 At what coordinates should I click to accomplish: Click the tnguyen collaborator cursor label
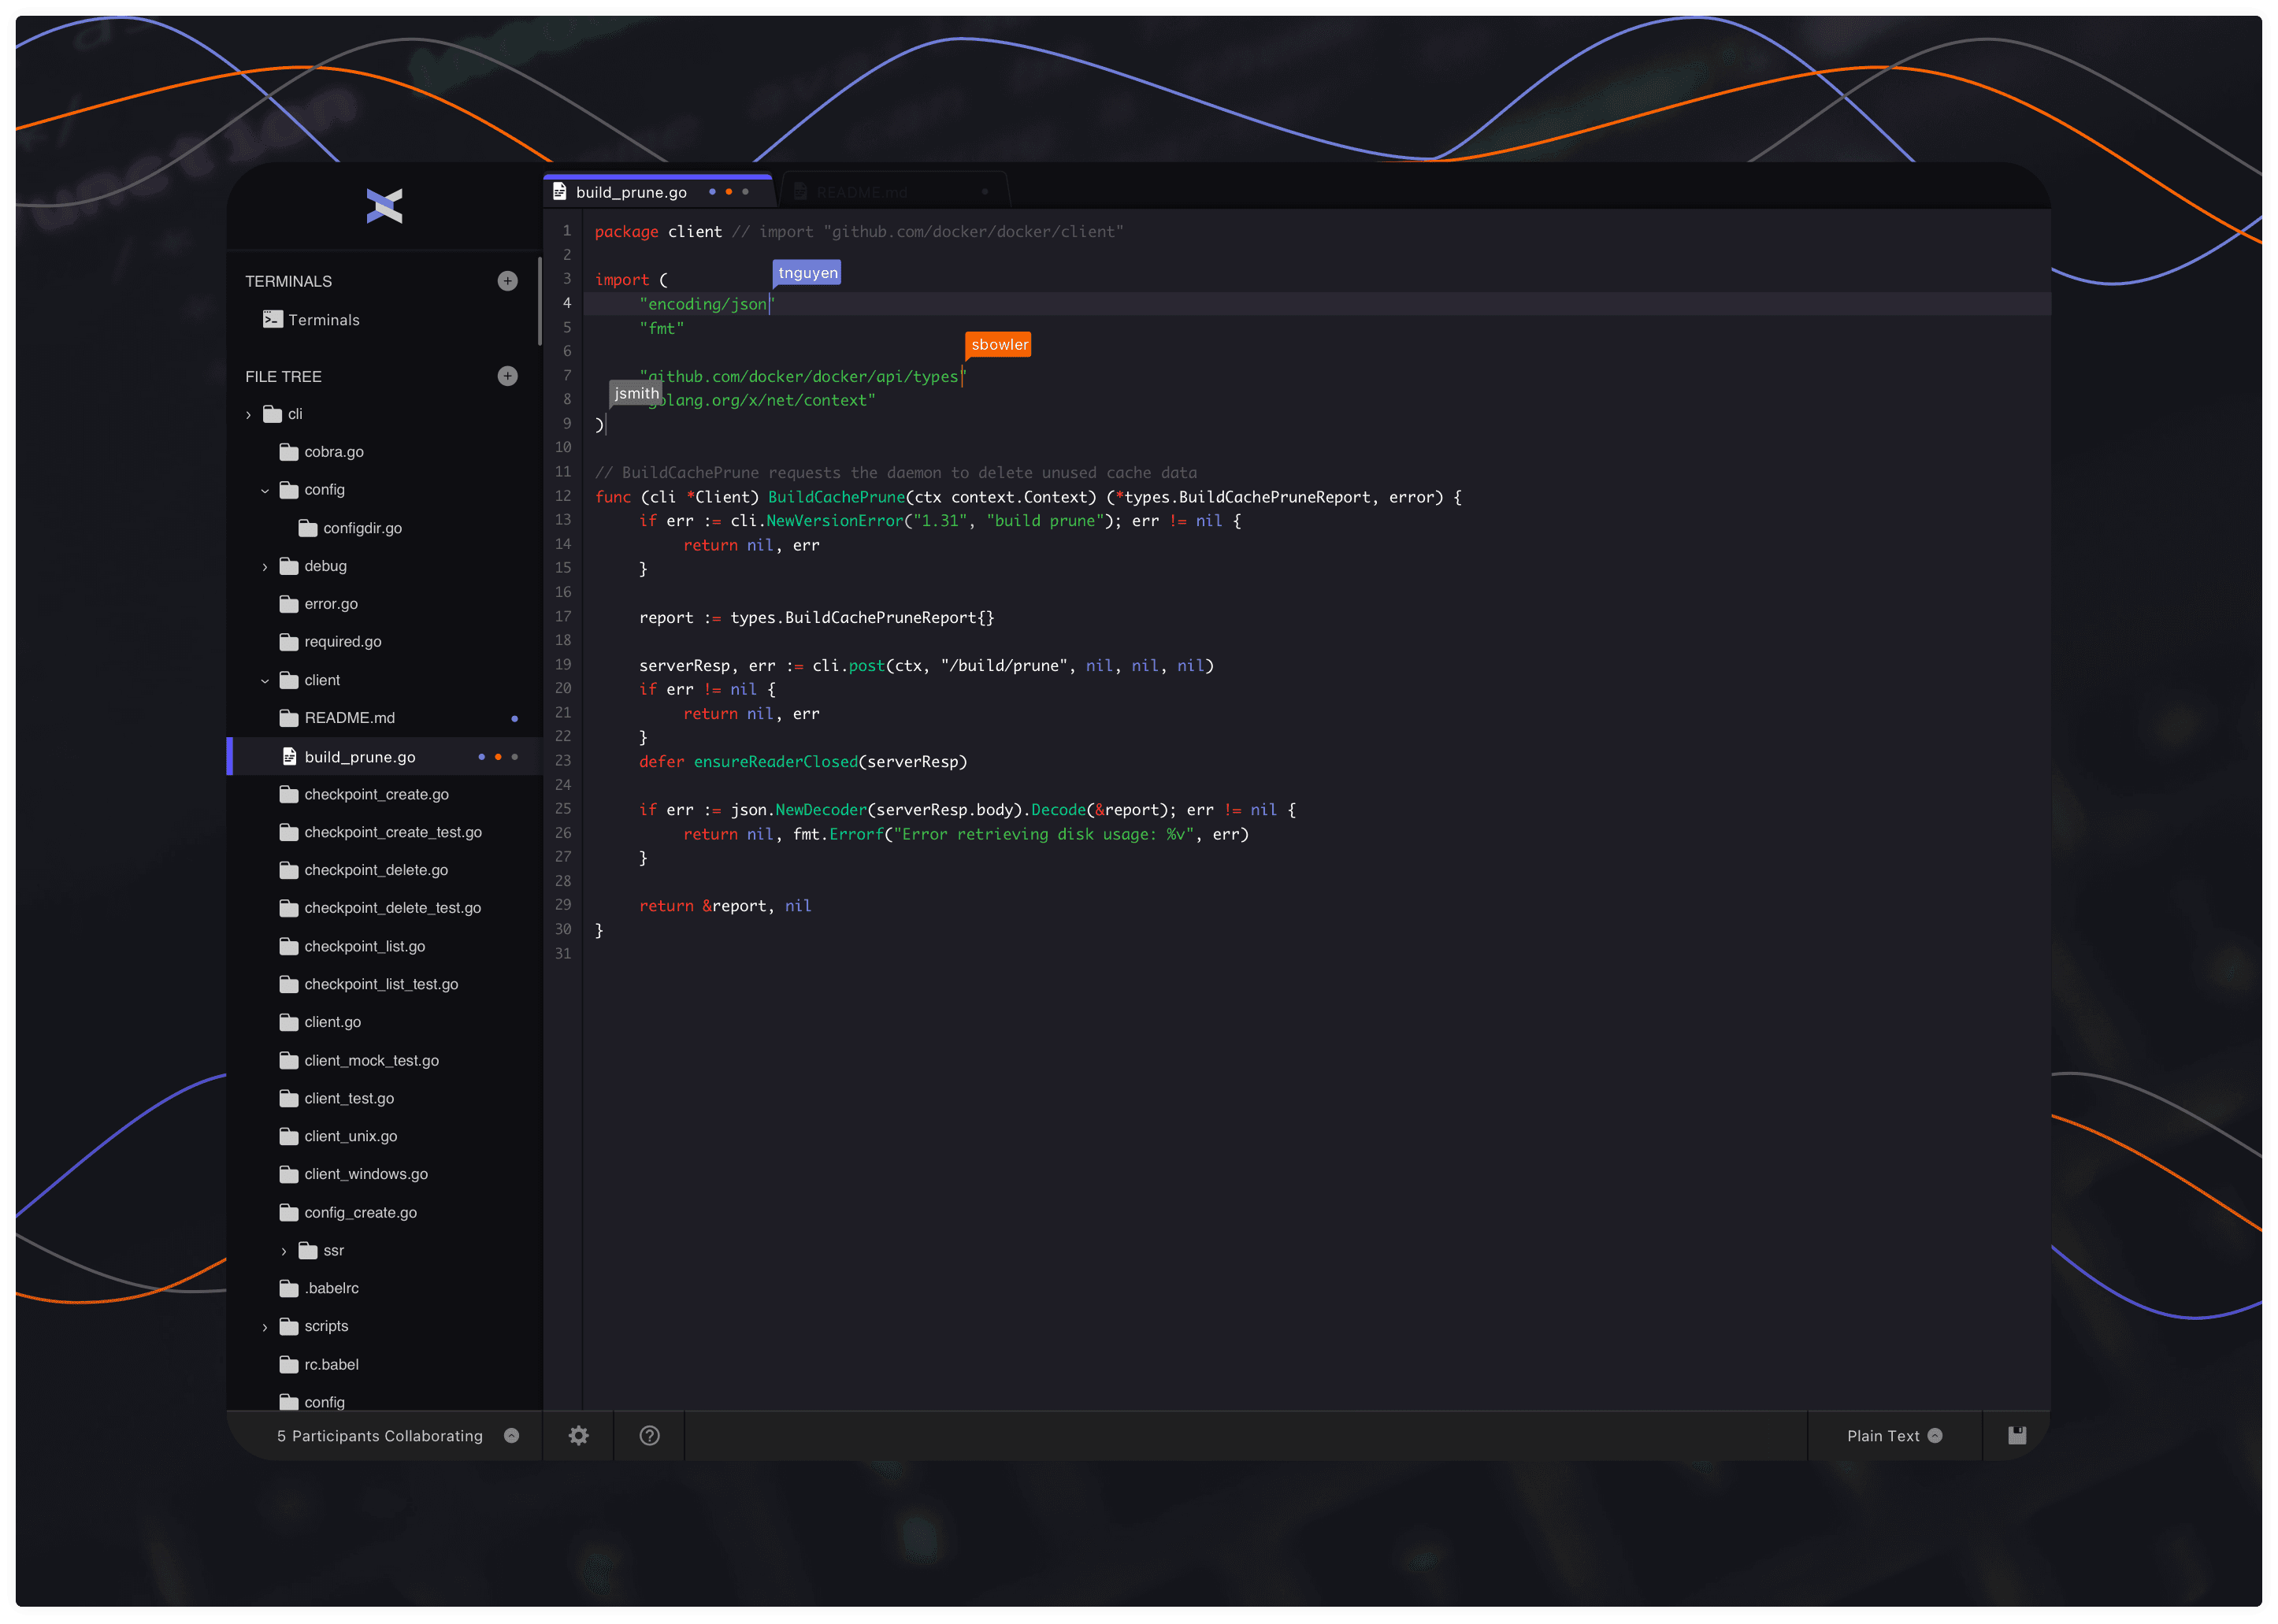(x=807, y=273)
